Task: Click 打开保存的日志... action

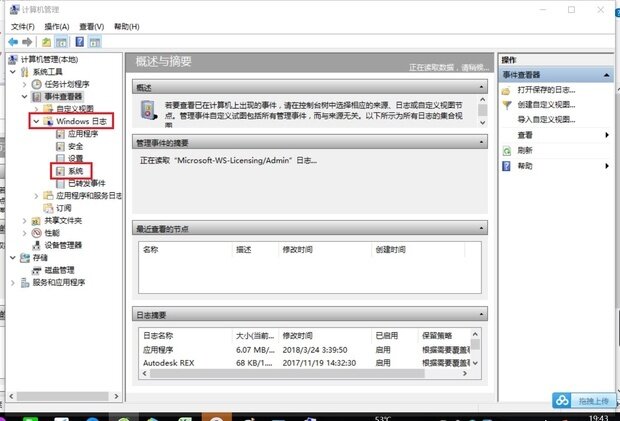Action: [x=546, y=90]
